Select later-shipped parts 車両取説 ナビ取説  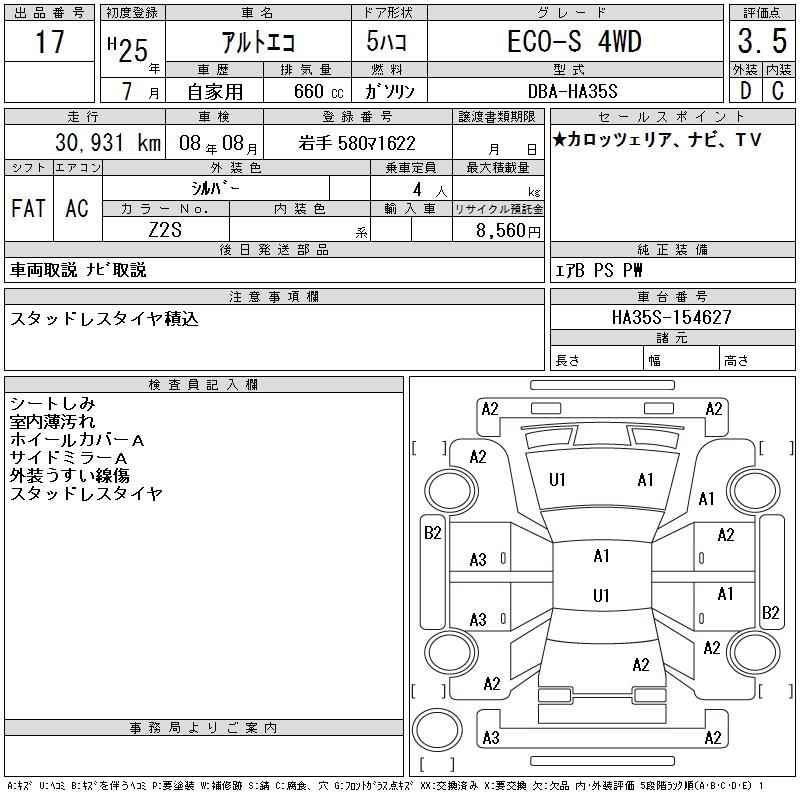pos(78,270)
